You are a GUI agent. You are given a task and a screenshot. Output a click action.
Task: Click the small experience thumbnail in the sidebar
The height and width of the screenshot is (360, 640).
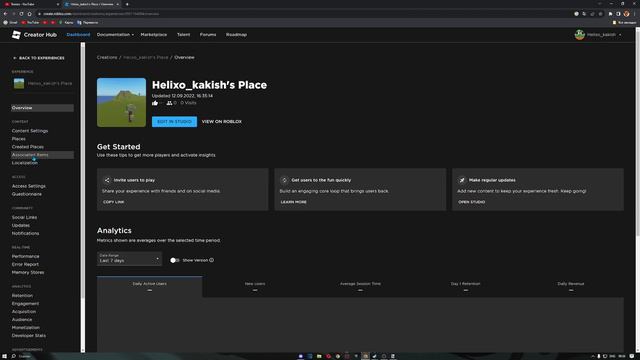19,83
